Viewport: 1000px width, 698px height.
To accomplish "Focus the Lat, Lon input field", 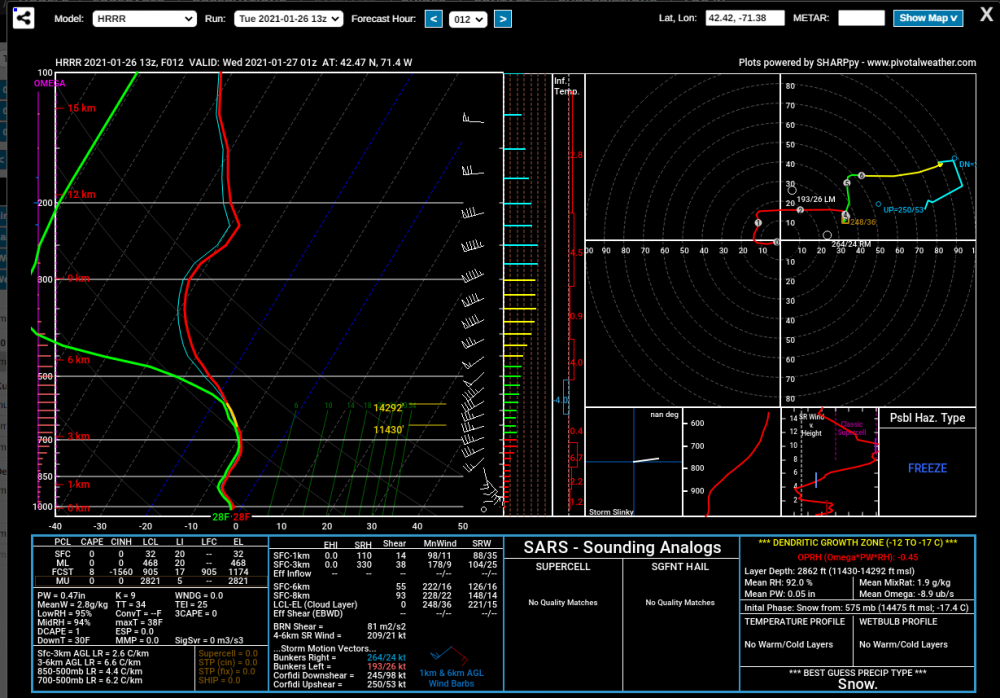I will 744,18.
